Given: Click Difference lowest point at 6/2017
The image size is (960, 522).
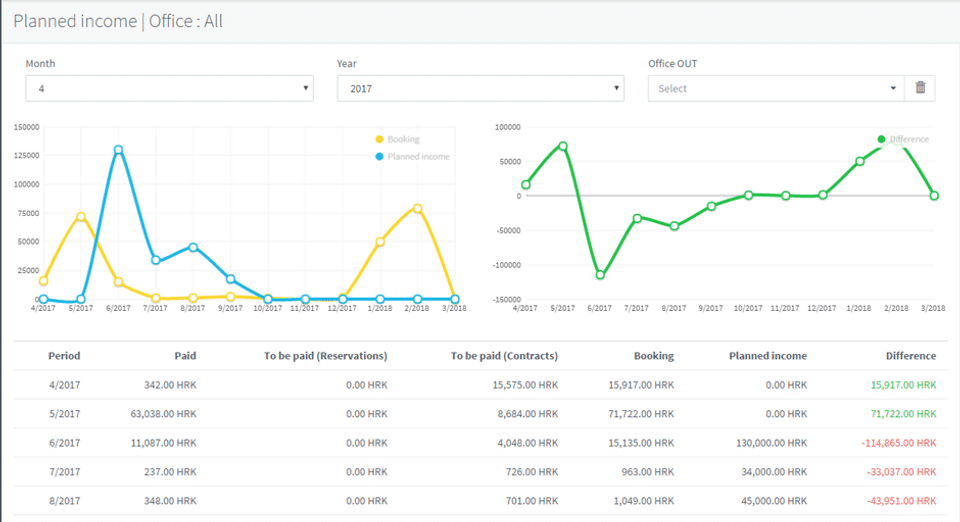Looking at the screenshot, I should (x=601, y=275).
